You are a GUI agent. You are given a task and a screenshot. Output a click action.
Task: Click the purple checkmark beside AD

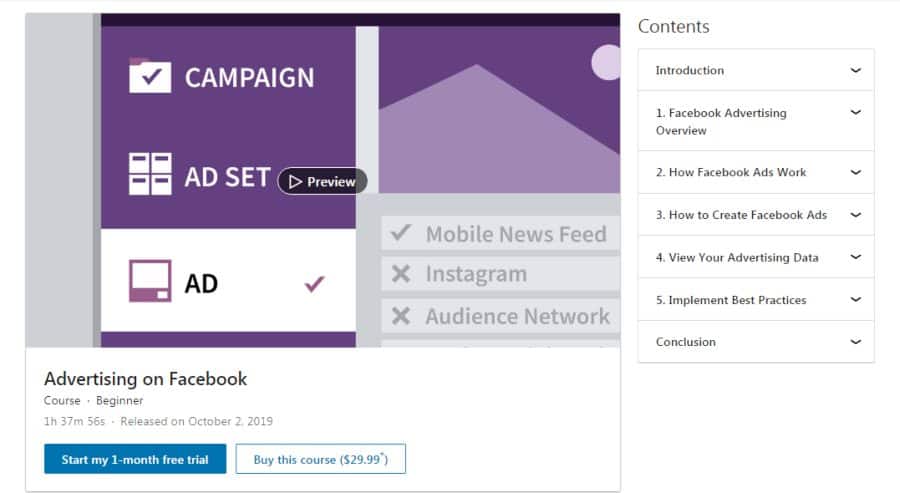point(315,283)
